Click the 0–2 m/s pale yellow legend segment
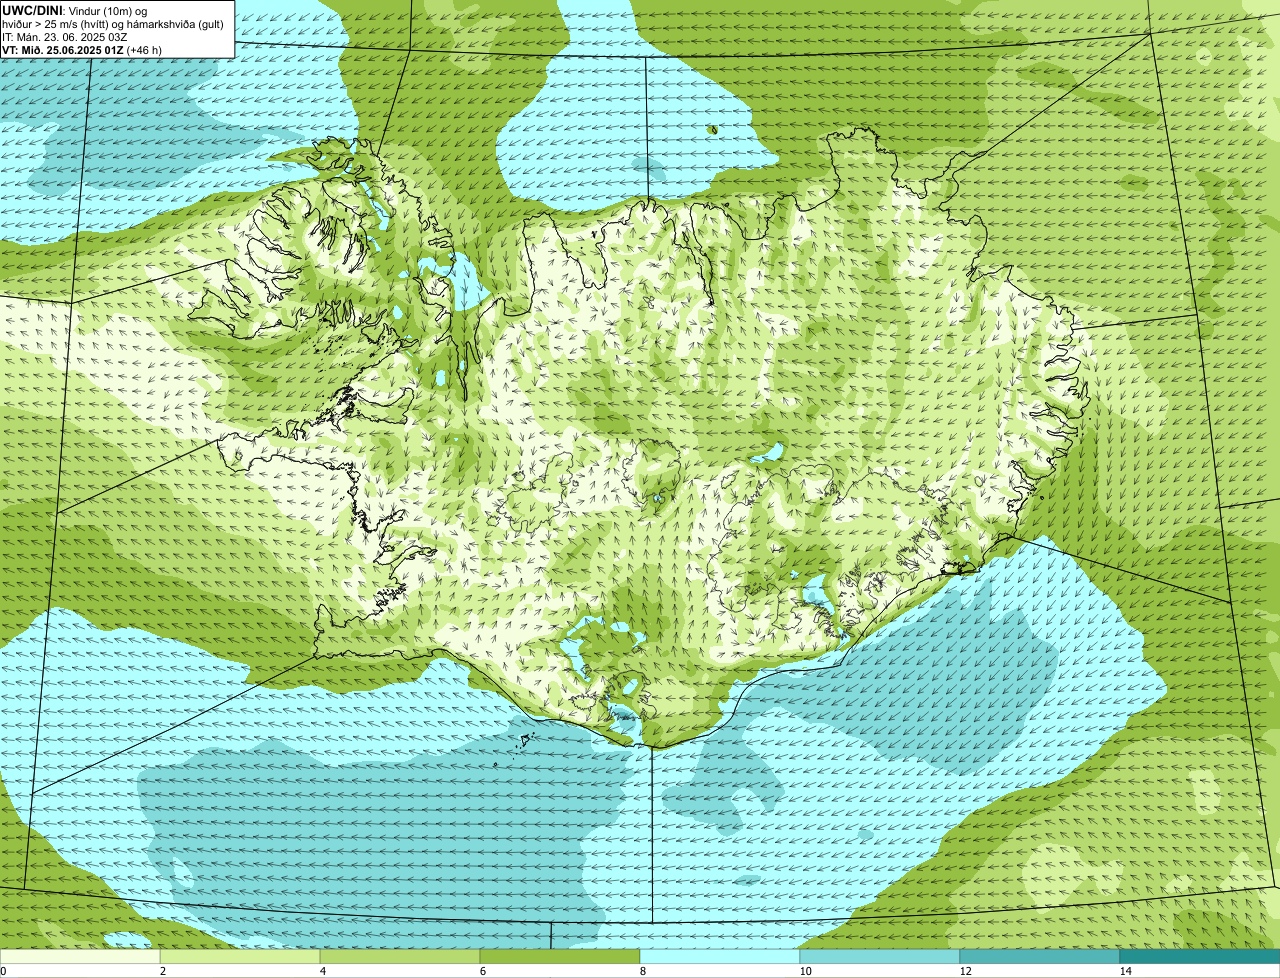1280x978 pixels. [x=80, y=956]
